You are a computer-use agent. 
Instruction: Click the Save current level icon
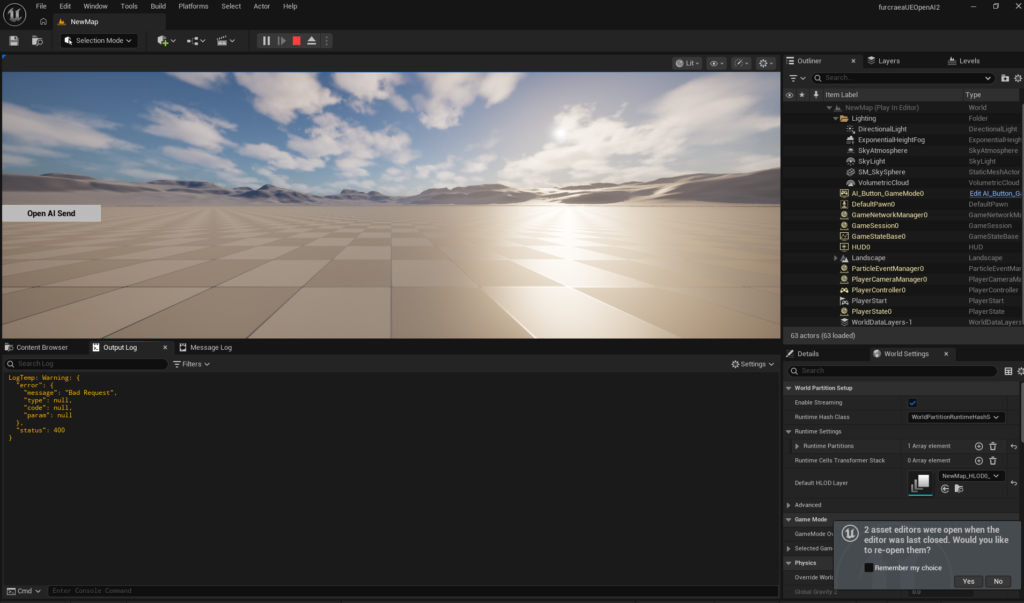pyautogui.click(x=14, y=41)
